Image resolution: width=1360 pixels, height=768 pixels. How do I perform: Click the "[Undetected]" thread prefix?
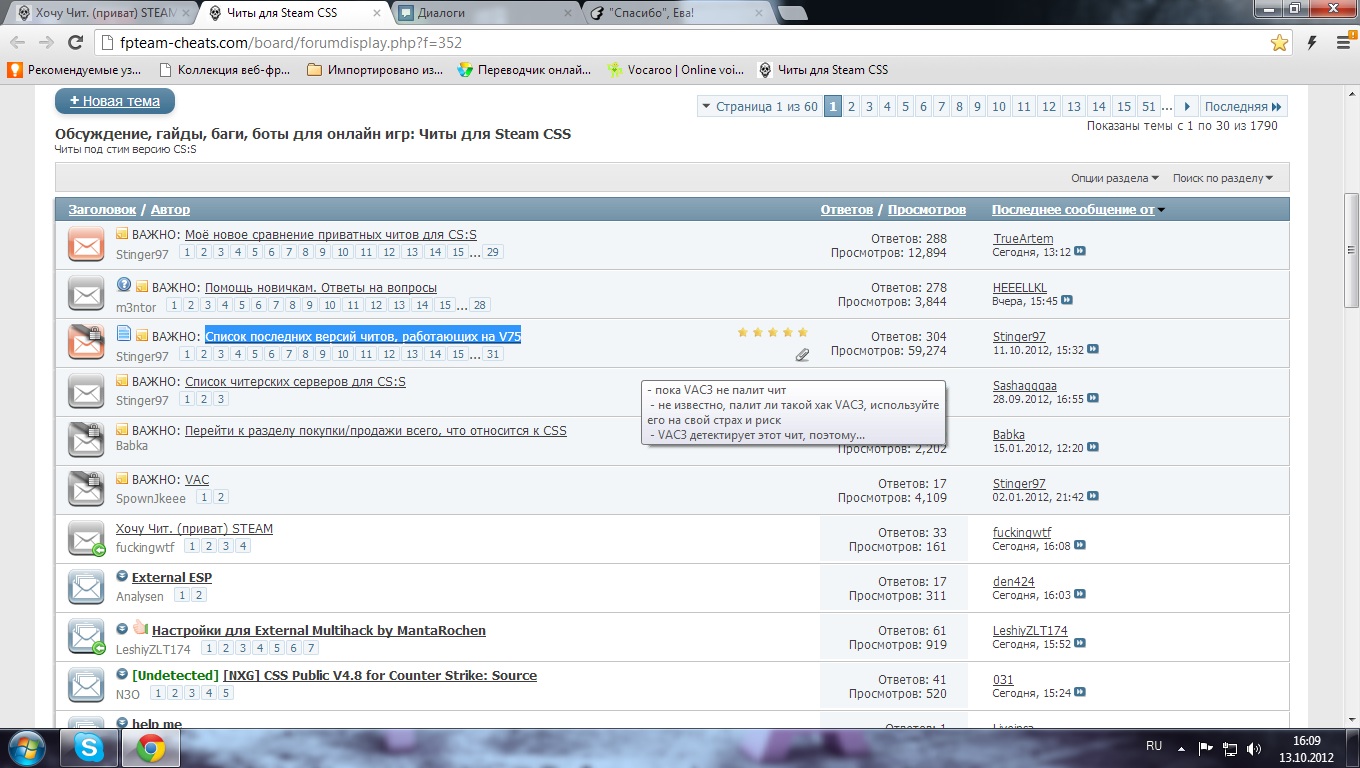pyautogui.click(x=175, y=676)
